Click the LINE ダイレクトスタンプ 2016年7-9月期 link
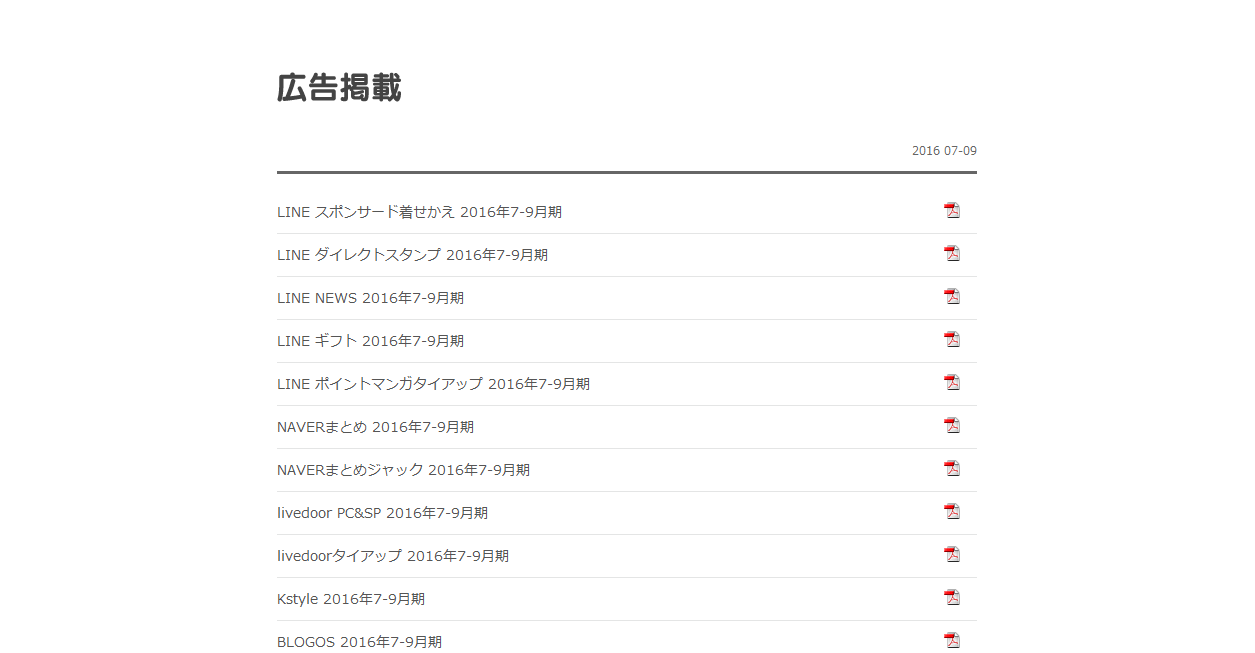Screen dimensions: 1255x653 click(412, 255)
